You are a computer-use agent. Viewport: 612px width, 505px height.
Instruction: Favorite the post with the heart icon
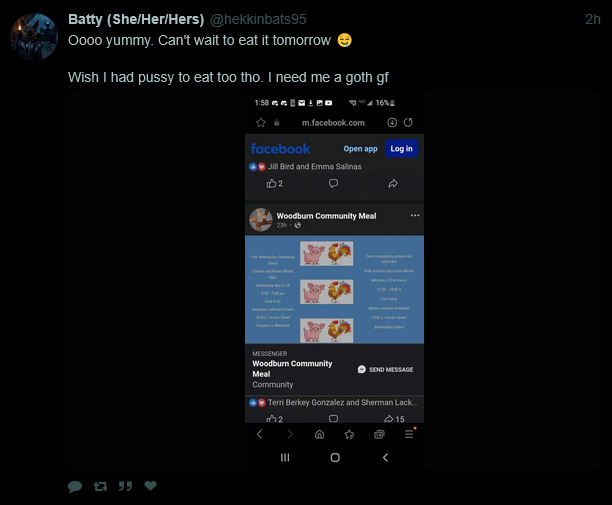click(150, 485)
